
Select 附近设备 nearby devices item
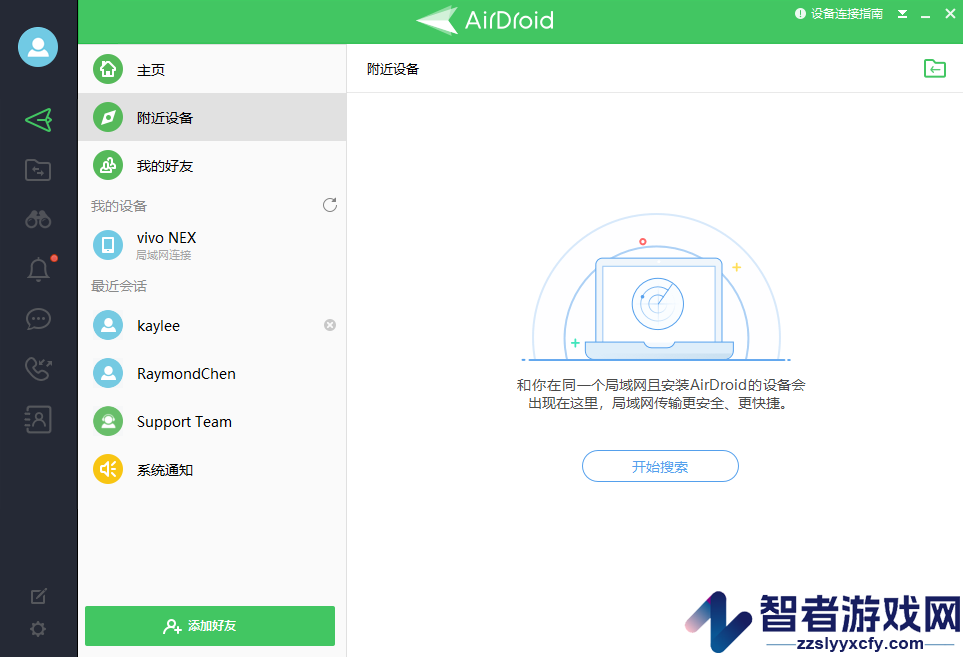coord(212,117)
